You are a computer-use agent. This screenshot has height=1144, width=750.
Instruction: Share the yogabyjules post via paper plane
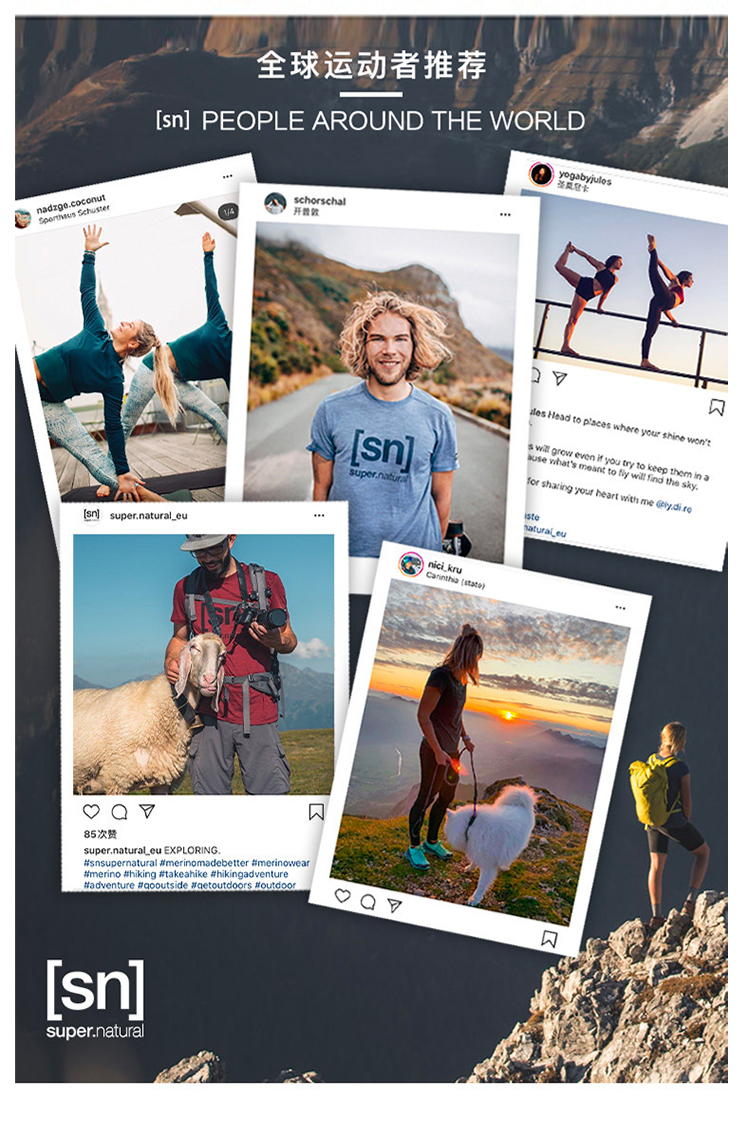[560, 378]
